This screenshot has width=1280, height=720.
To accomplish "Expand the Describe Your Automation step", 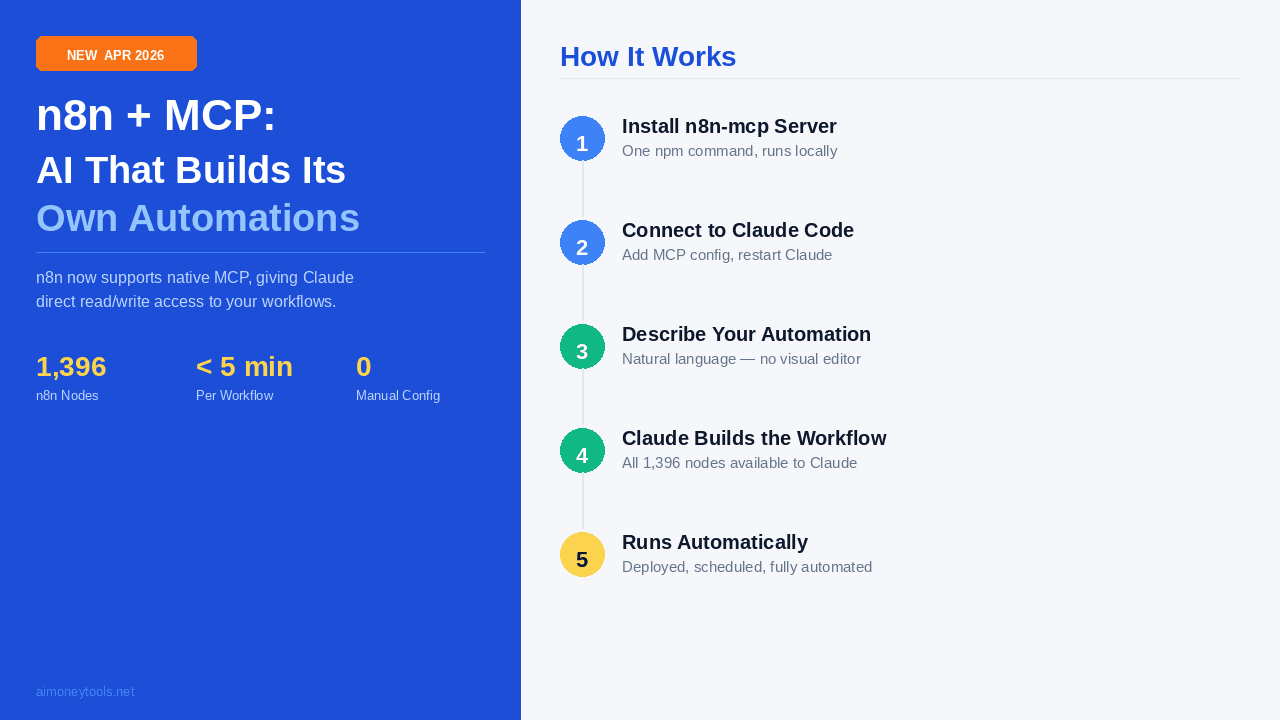I will tap(746, 334).
